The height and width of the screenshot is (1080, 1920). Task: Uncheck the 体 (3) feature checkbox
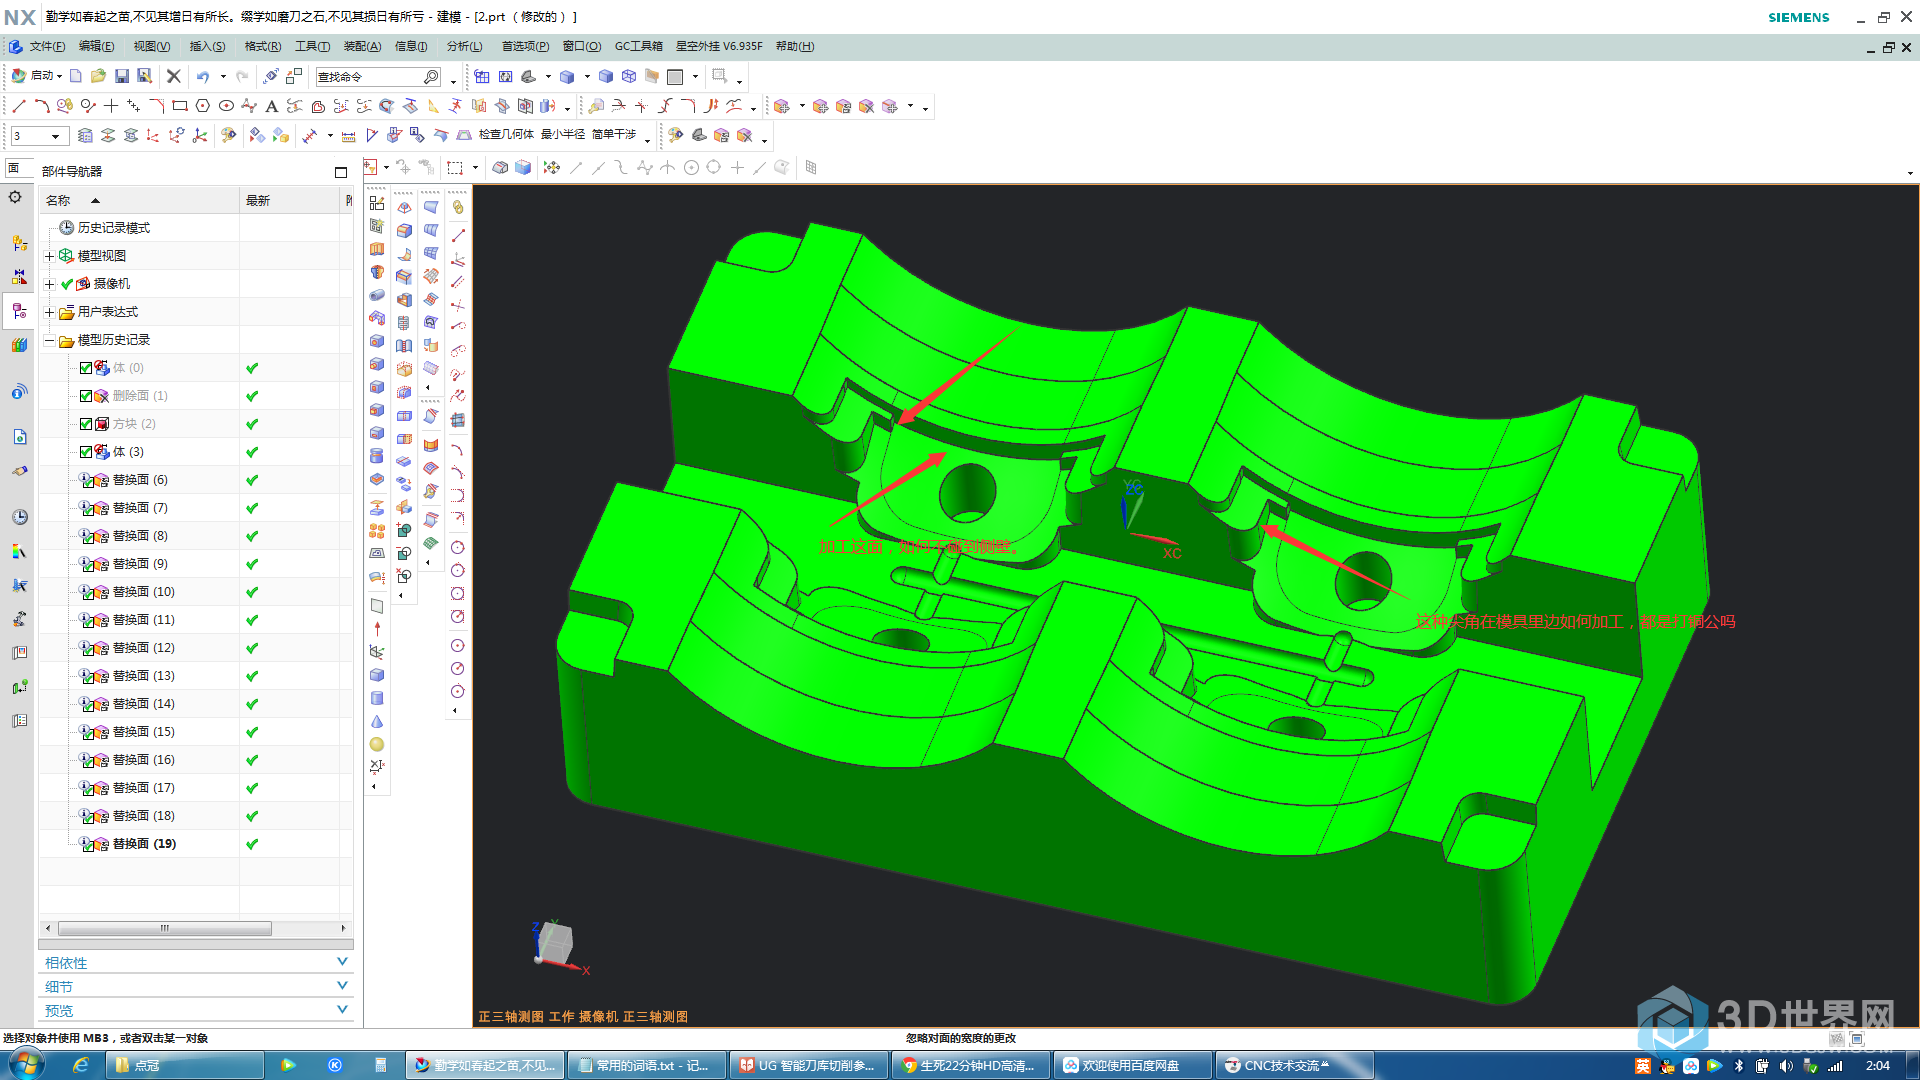86,452
